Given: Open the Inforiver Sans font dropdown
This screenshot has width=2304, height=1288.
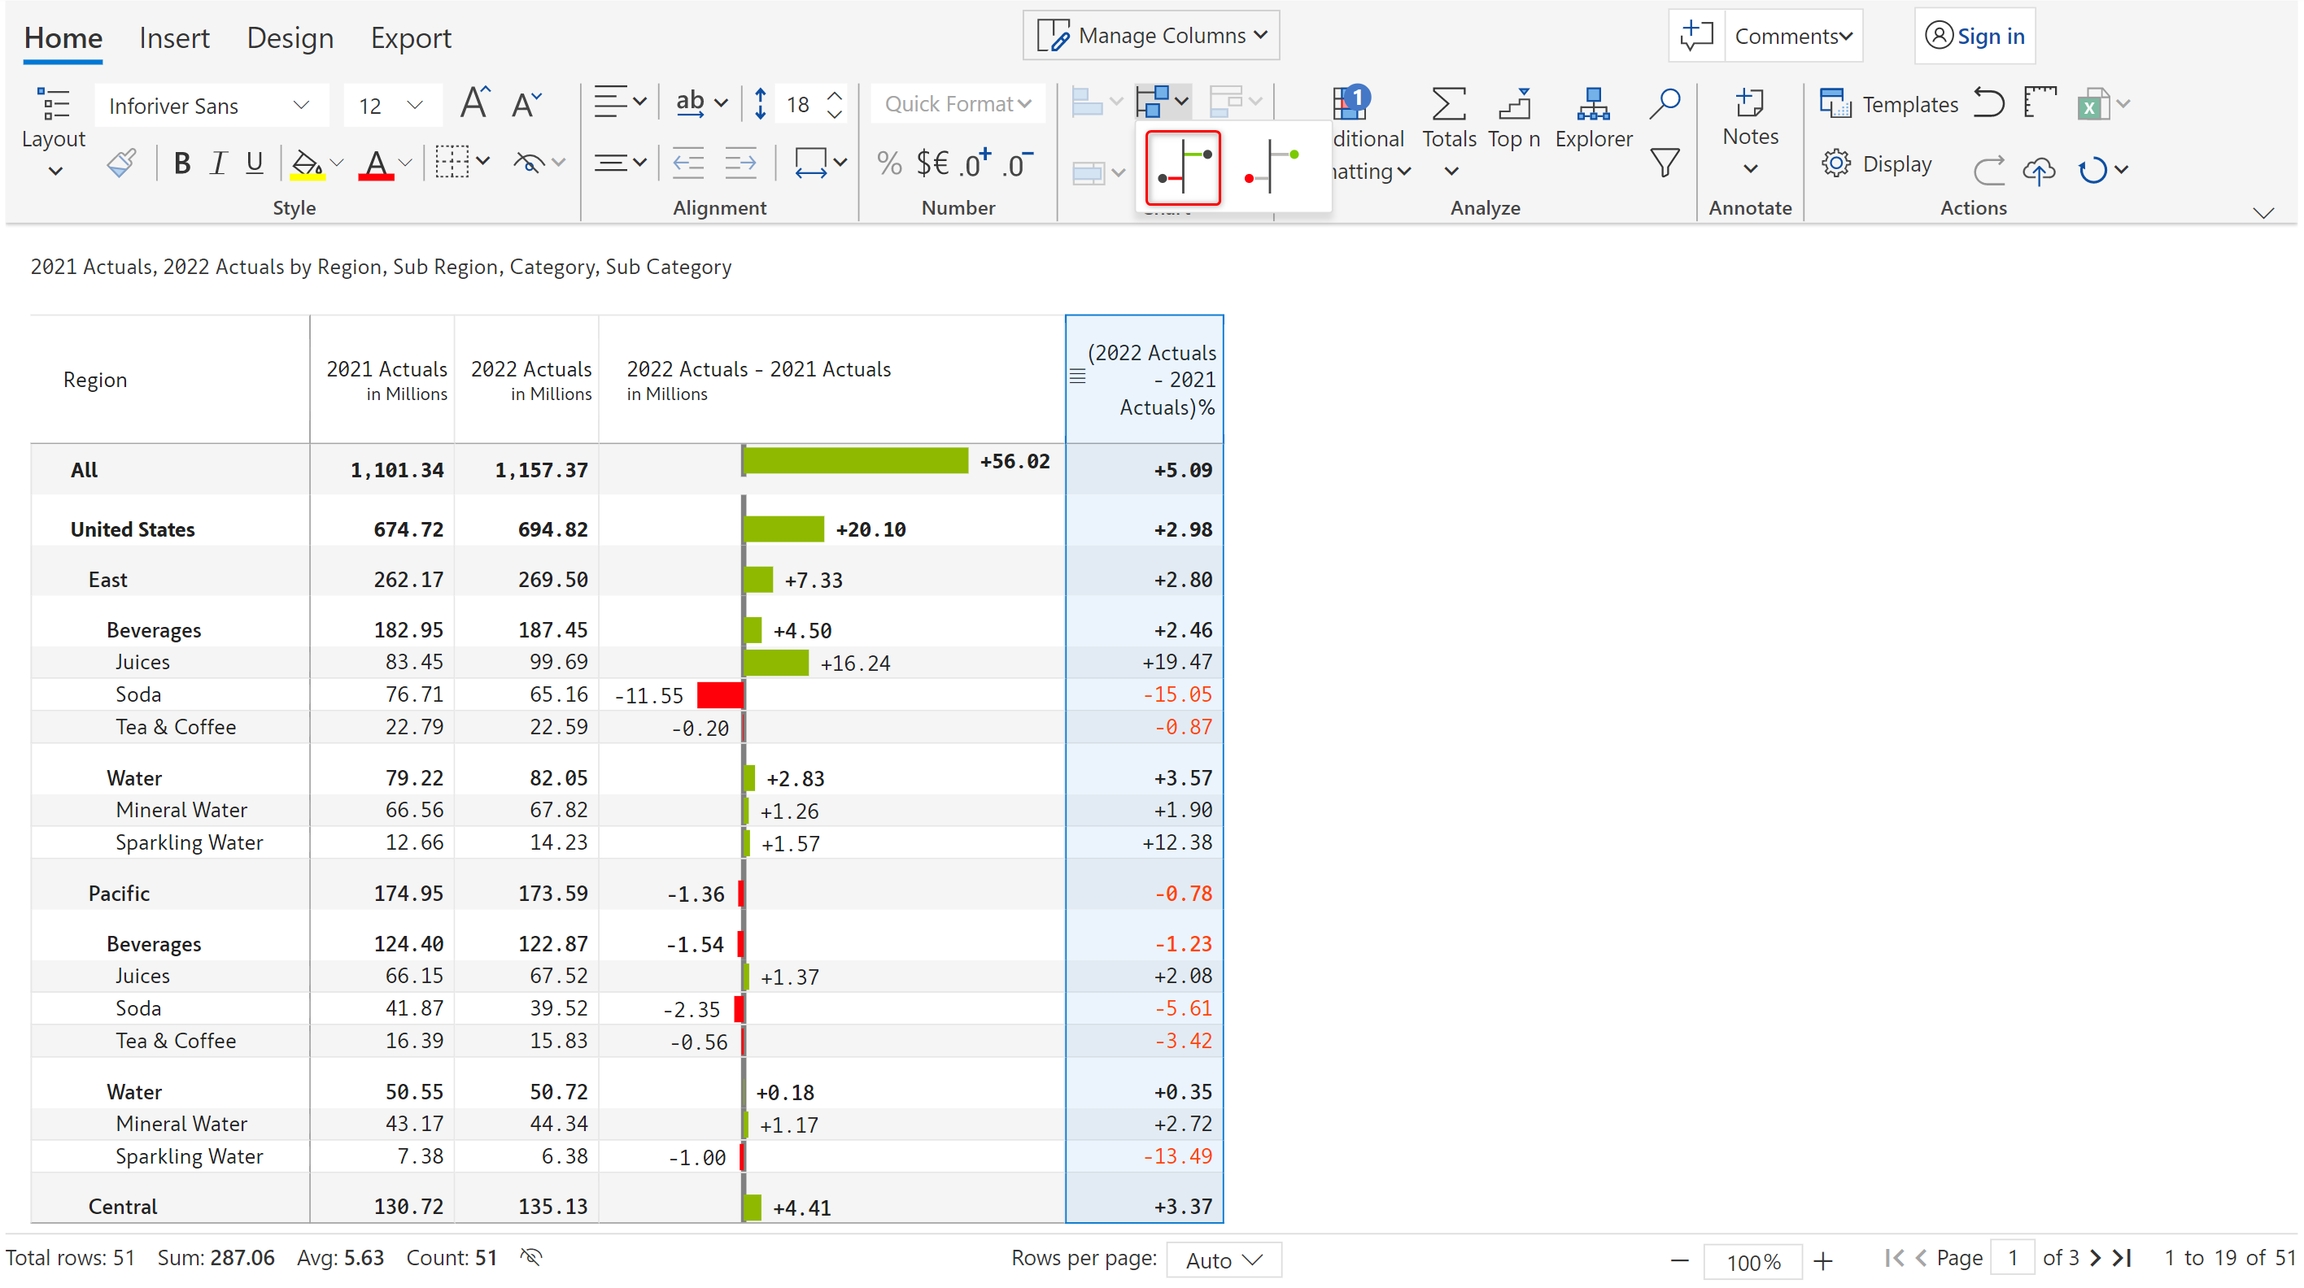Looking at the screenshot, I should point(209,105).
